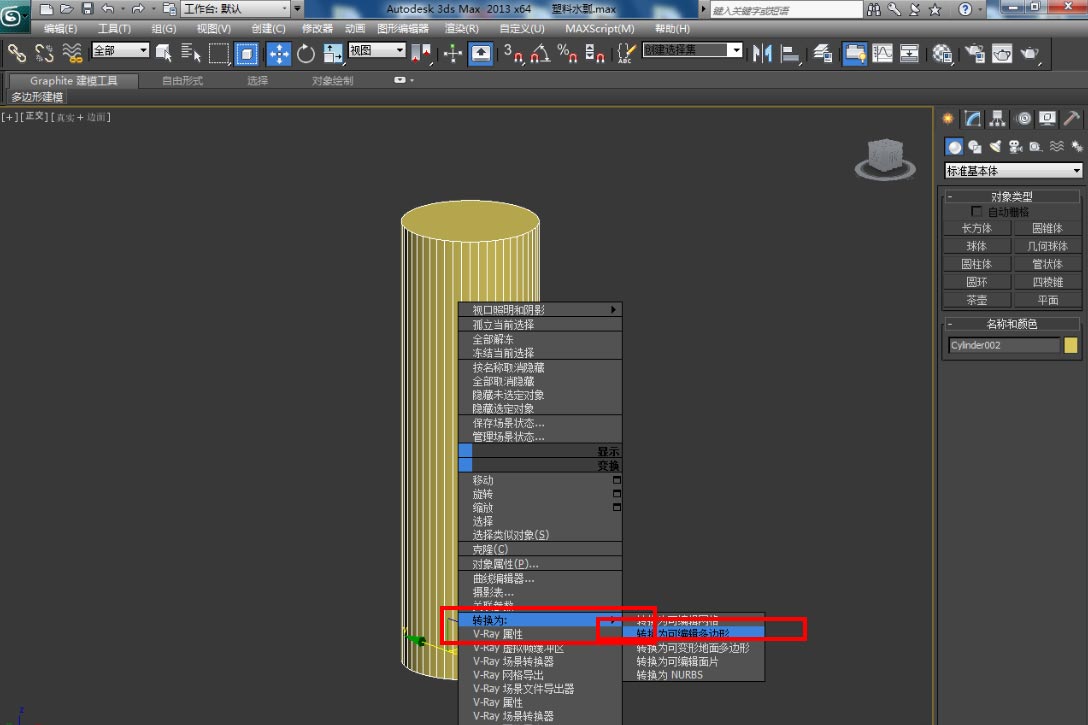Choose 转换为可编辑多边形 from submenu
This screenshot has width=1088, height=725.
(x=684, y=634)
